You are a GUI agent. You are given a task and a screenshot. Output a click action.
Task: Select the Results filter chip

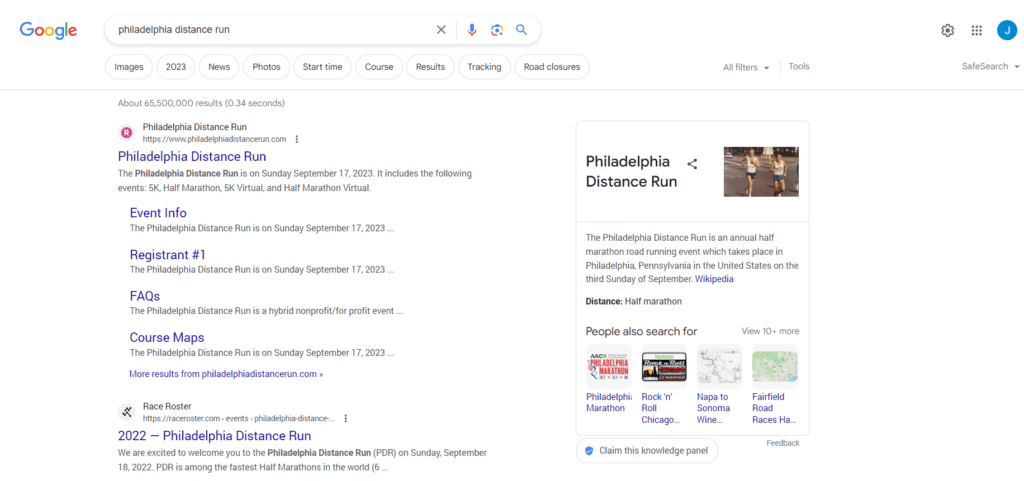(x=430, y=67)
